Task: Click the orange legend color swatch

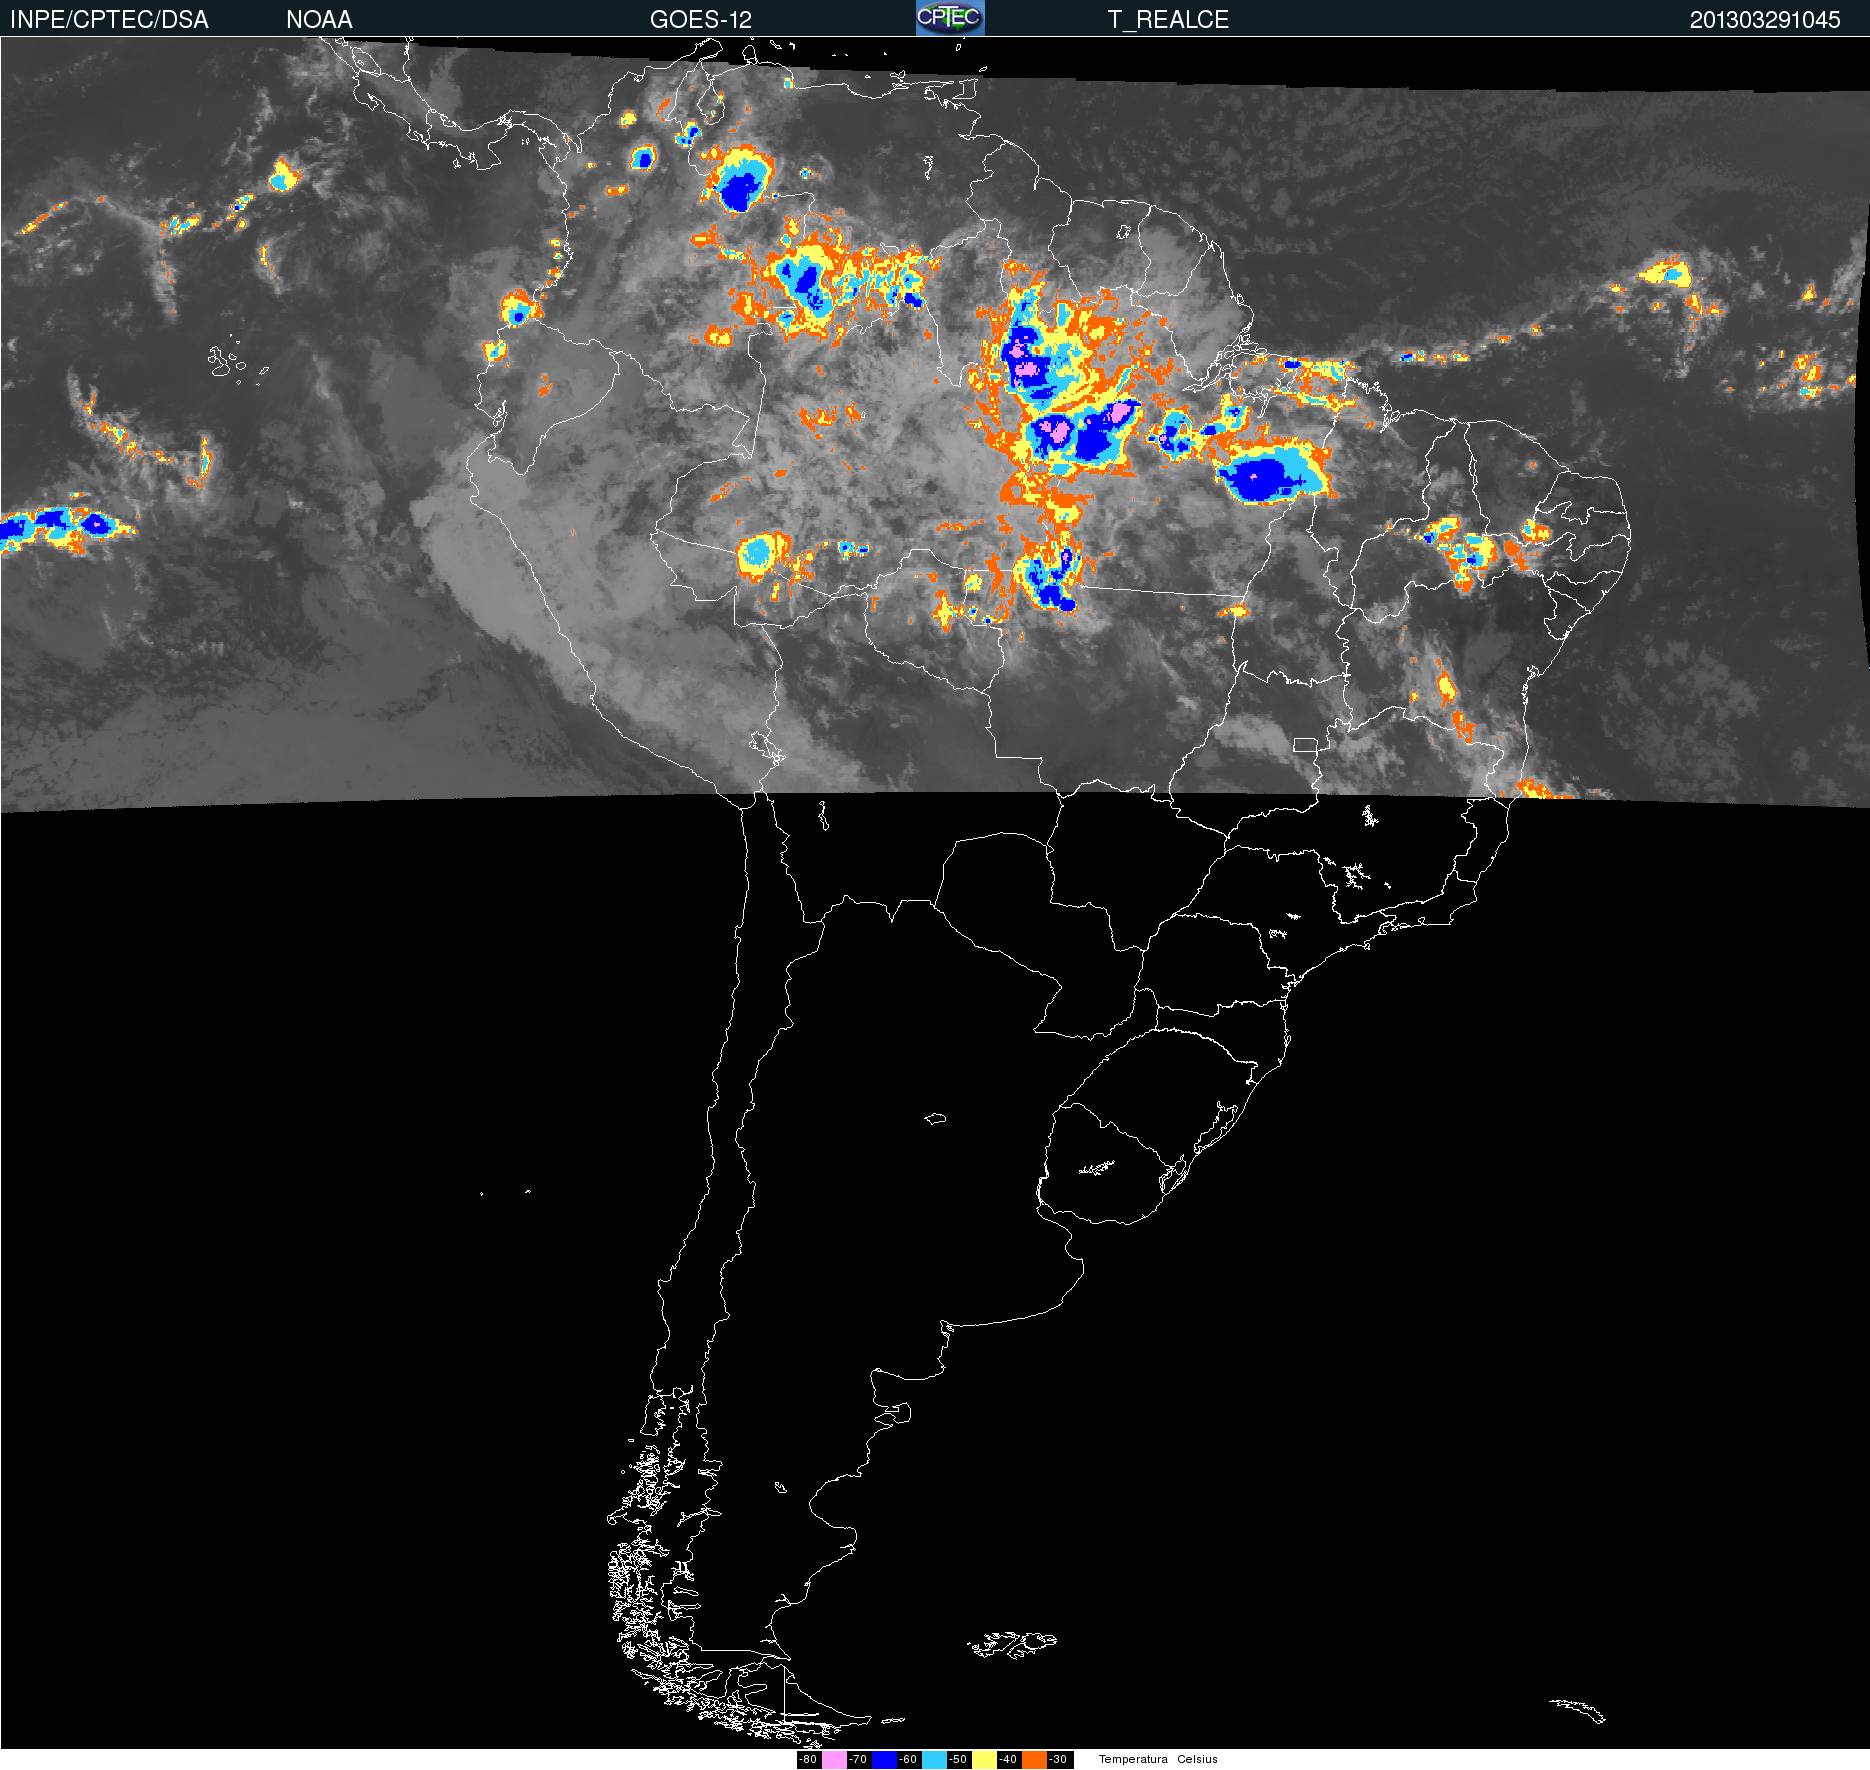Action: [x=1034, y=1760]
